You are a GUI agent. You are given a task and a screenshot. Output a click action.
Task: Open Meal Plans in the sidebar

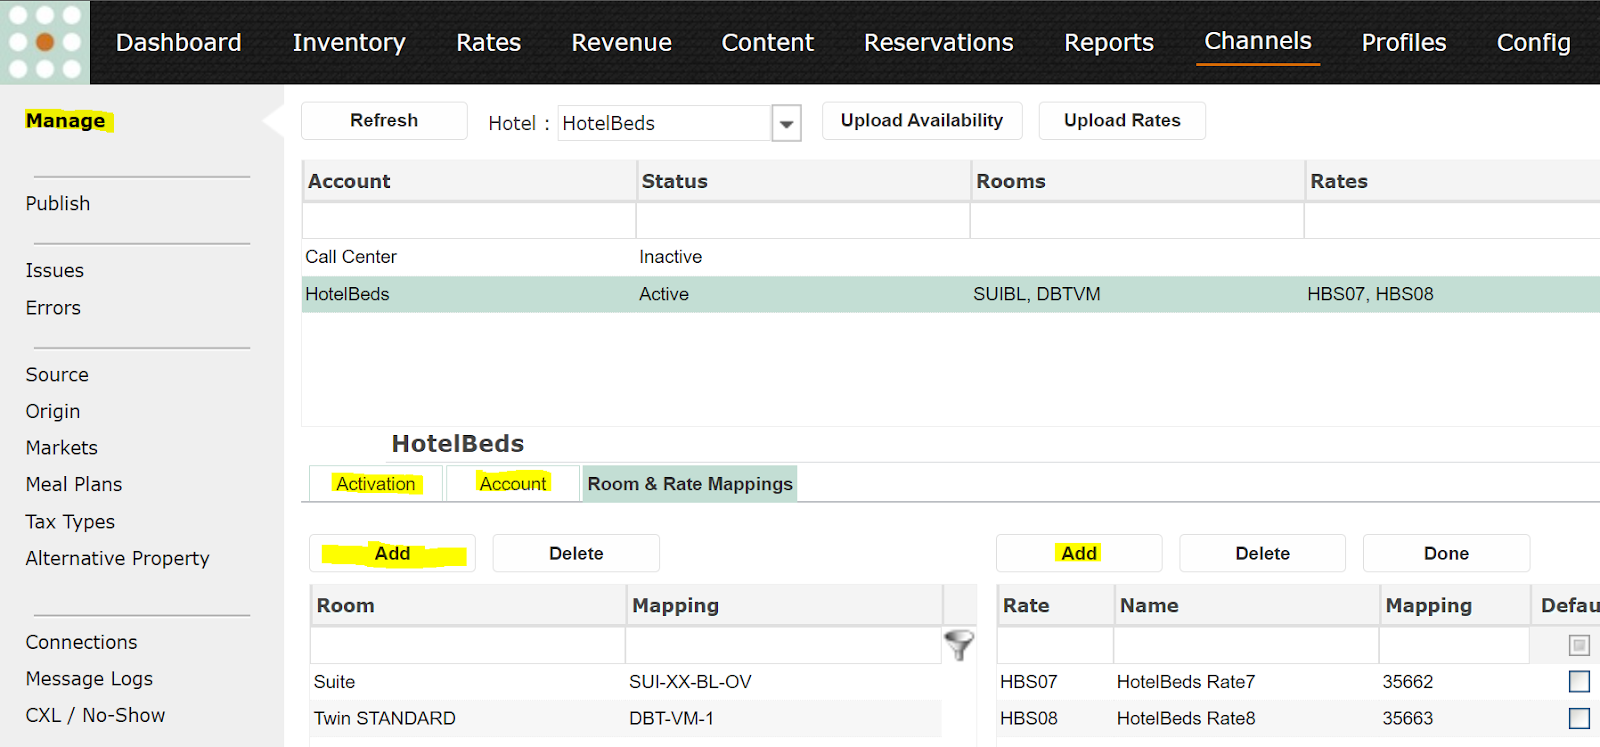tap(74, 484)
